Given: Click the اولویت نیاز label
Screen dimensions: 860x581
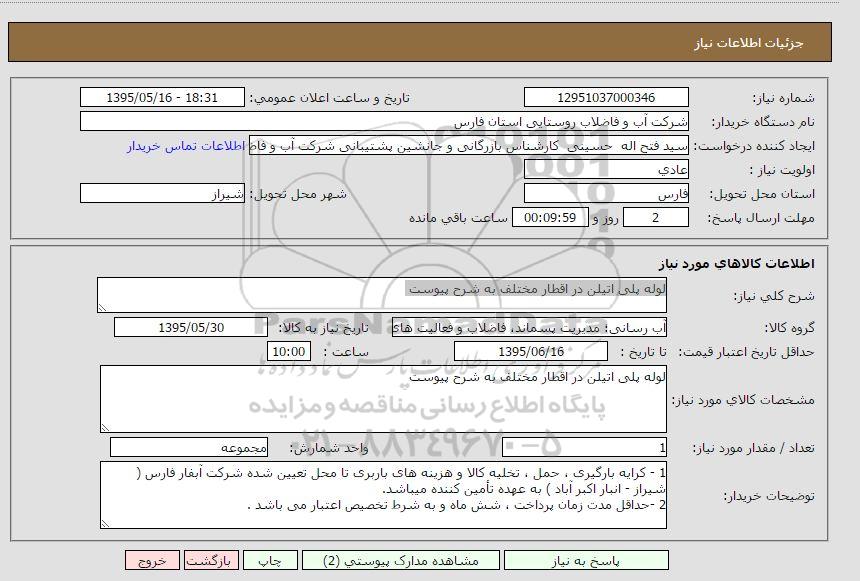Looking at the screenshot, I should [782, 170].
